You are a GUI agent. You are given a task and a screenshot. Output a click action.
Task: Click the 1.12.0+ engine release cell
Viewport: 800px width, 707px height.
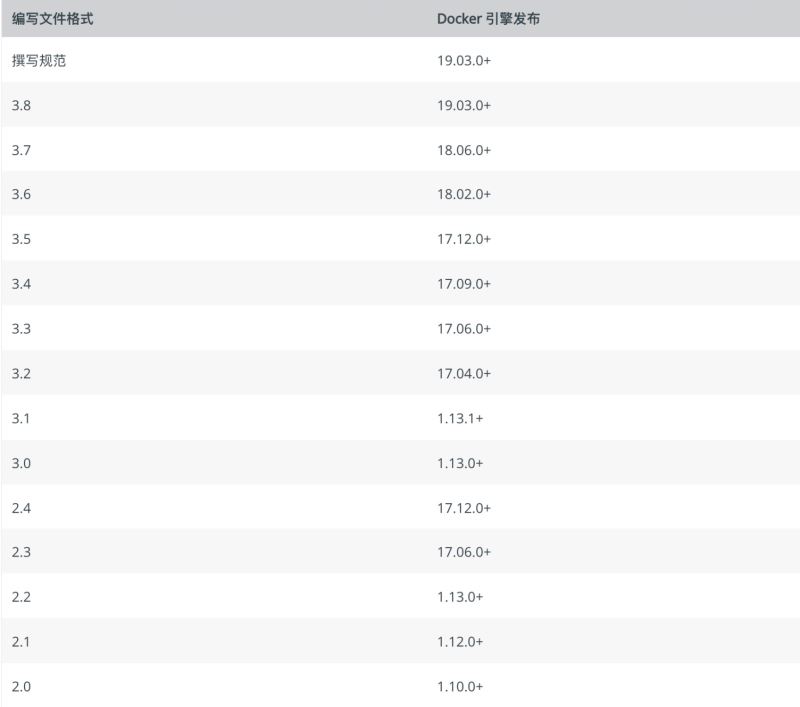coord(460,642)
